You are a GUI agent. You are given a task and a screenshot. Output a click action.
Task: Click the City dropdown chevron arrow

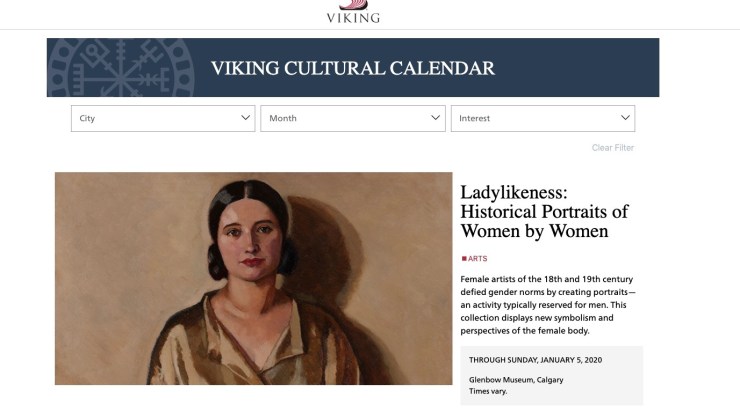pos(247,118)
